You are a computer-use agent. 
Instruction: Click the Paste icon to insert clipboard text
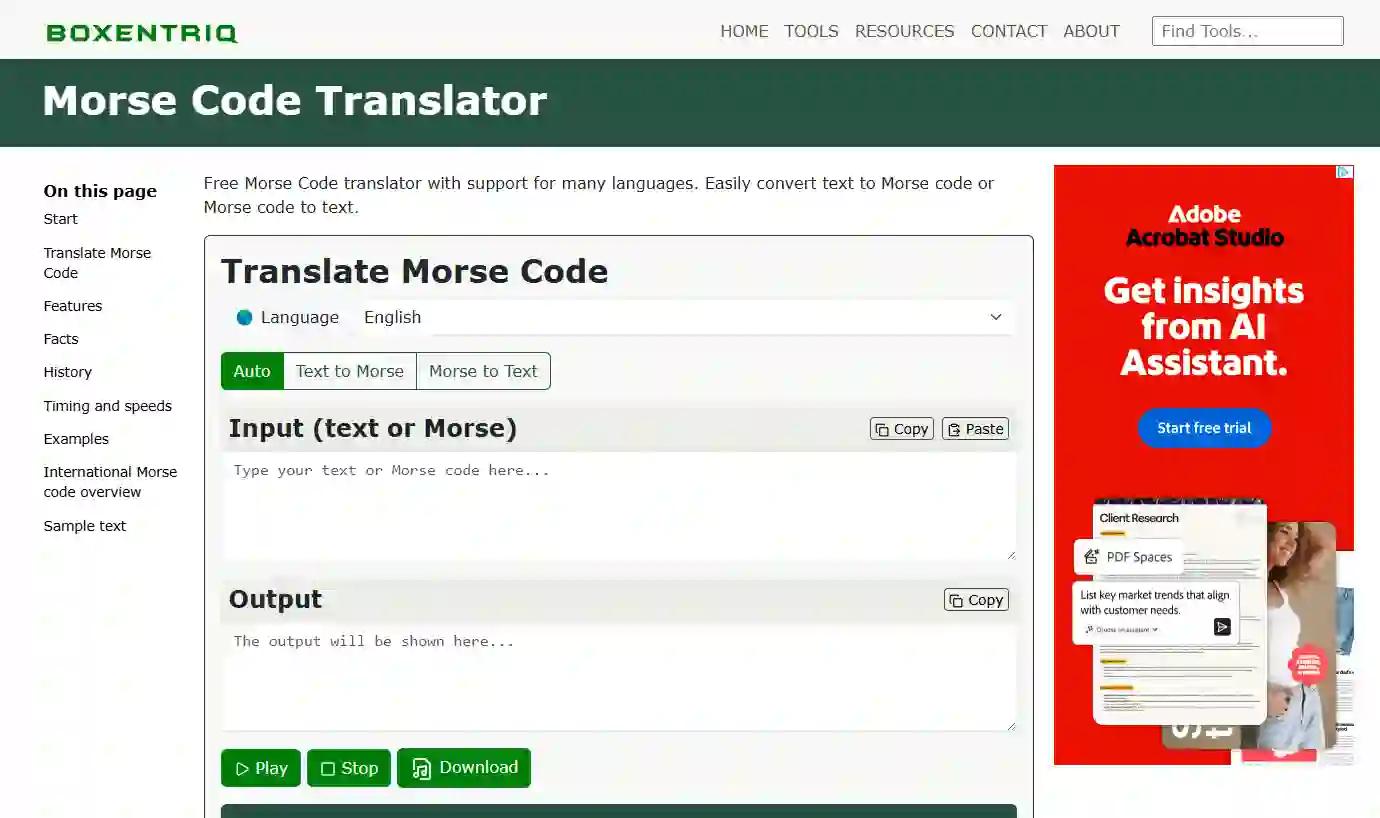pyautogui.click(x=974, y=428)
